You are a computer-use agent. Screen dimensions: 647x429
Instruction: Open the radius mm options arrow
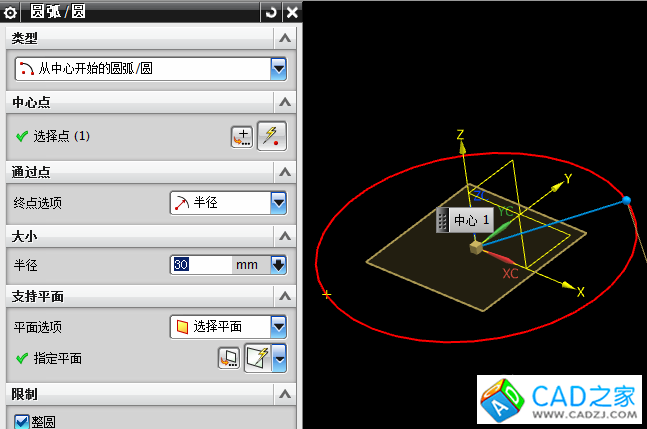coord(279,265)
